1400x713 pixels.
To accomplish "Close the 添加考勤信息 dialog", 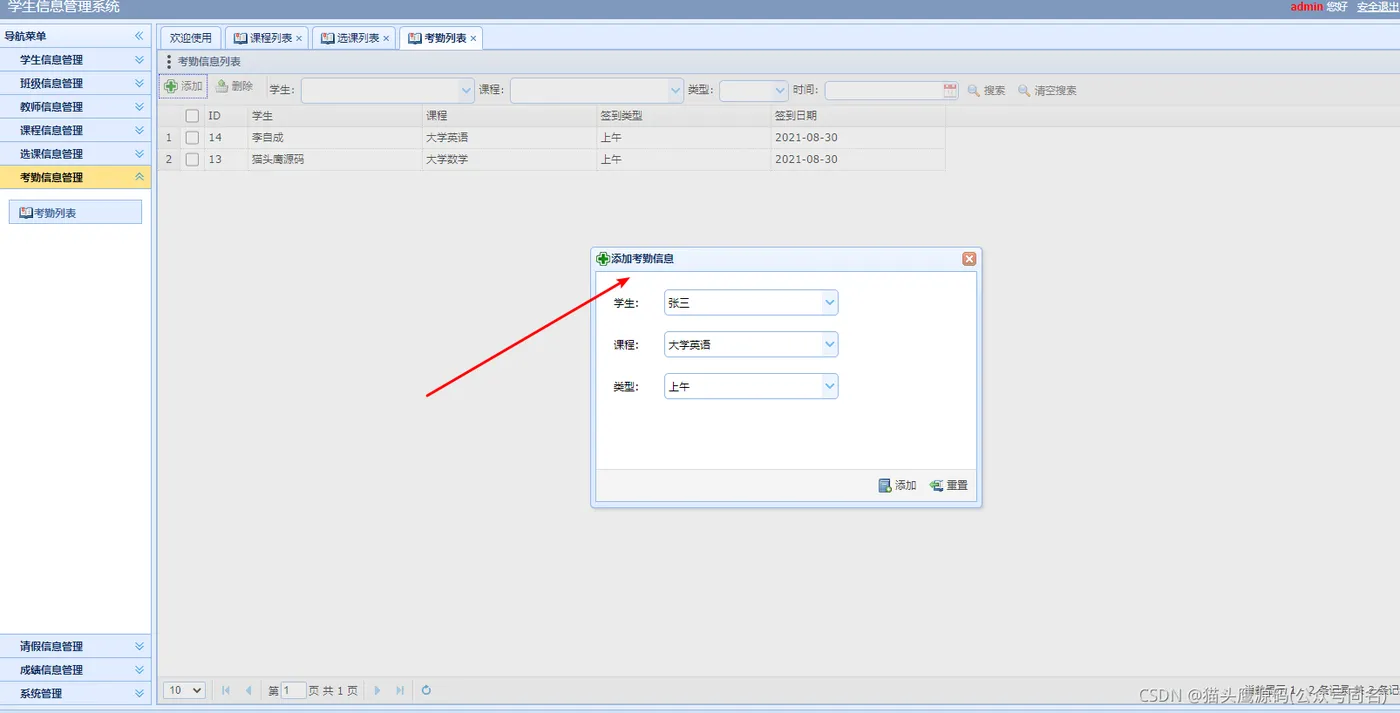I will tap(968, 258).
